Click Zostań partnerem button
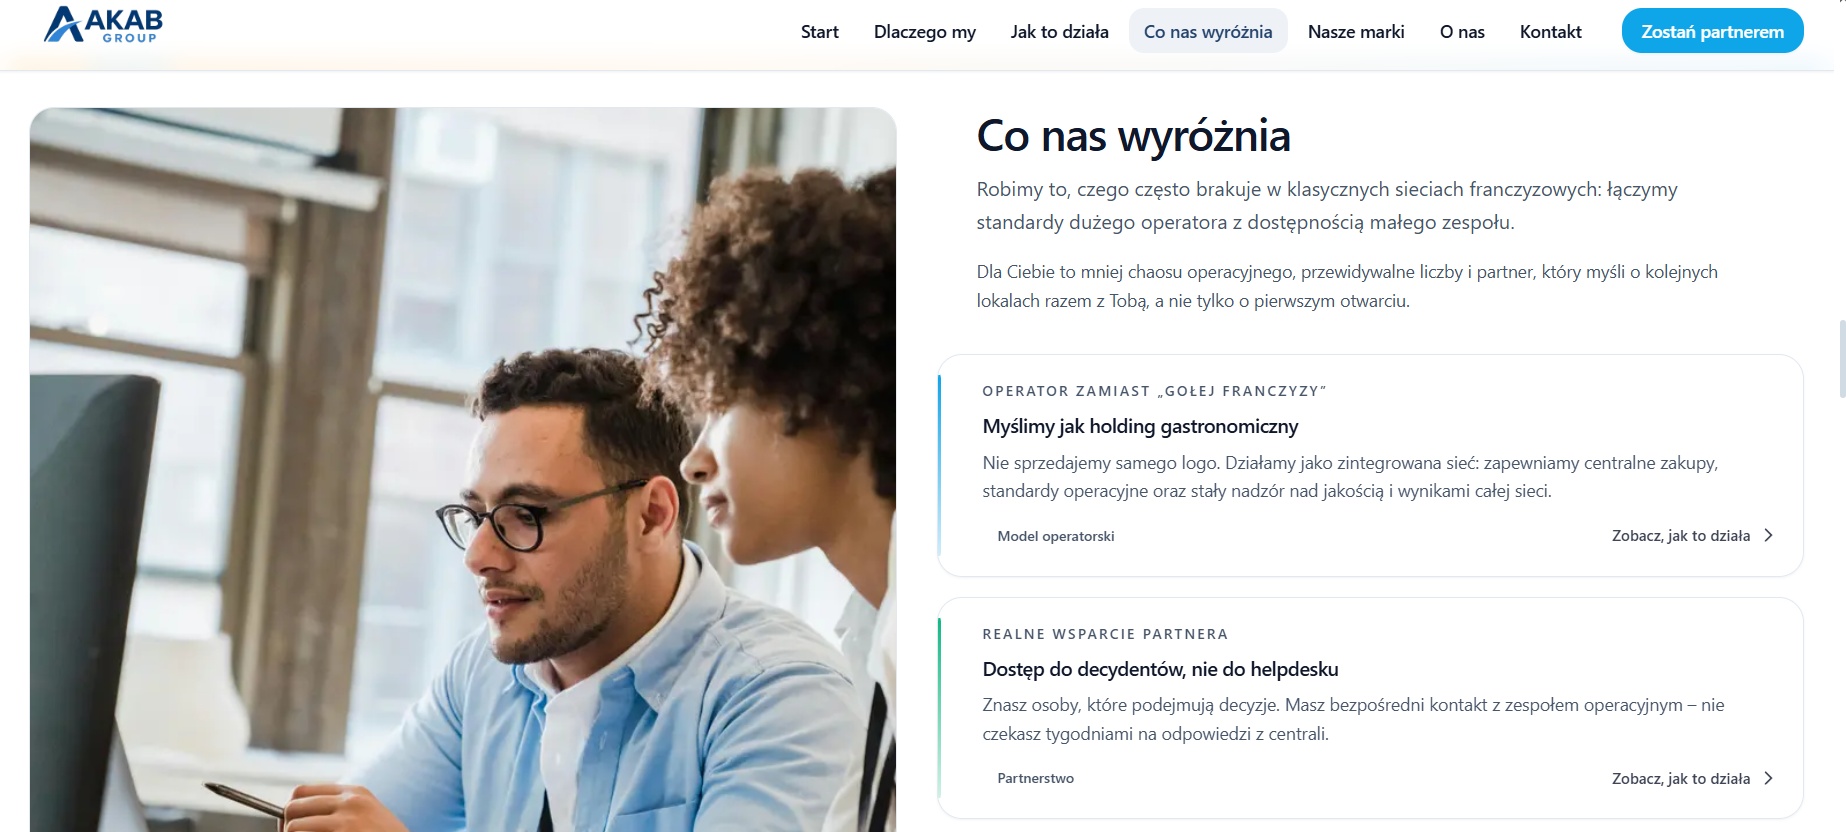The height and width of the screenshot is (832, 1846). point(1712,31)
